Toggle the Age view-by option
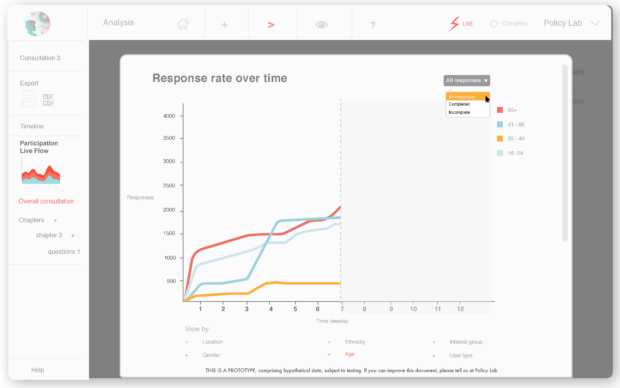Viewport: 620px width, 388px height. [x=349, y=354]
